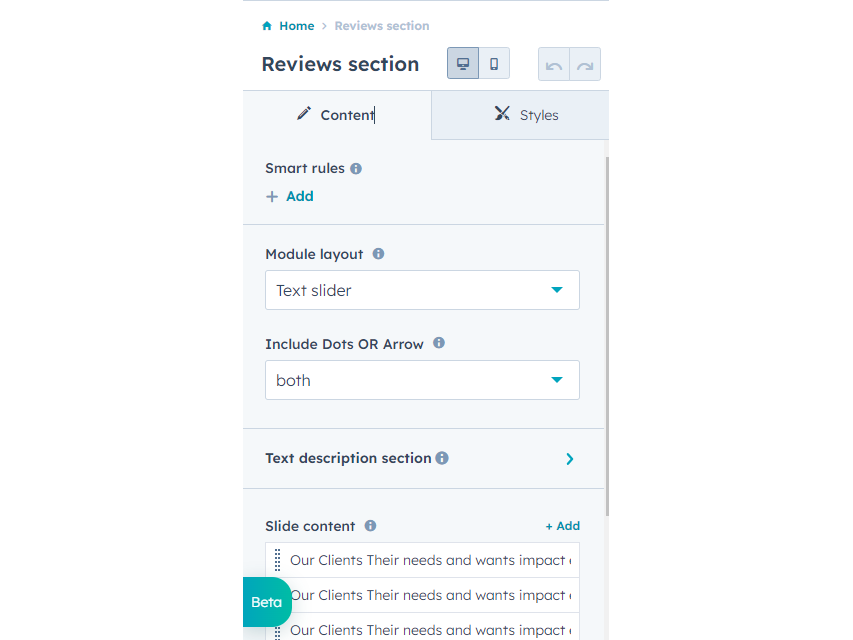Click the undo arrow button

click(x=554, y=65)
